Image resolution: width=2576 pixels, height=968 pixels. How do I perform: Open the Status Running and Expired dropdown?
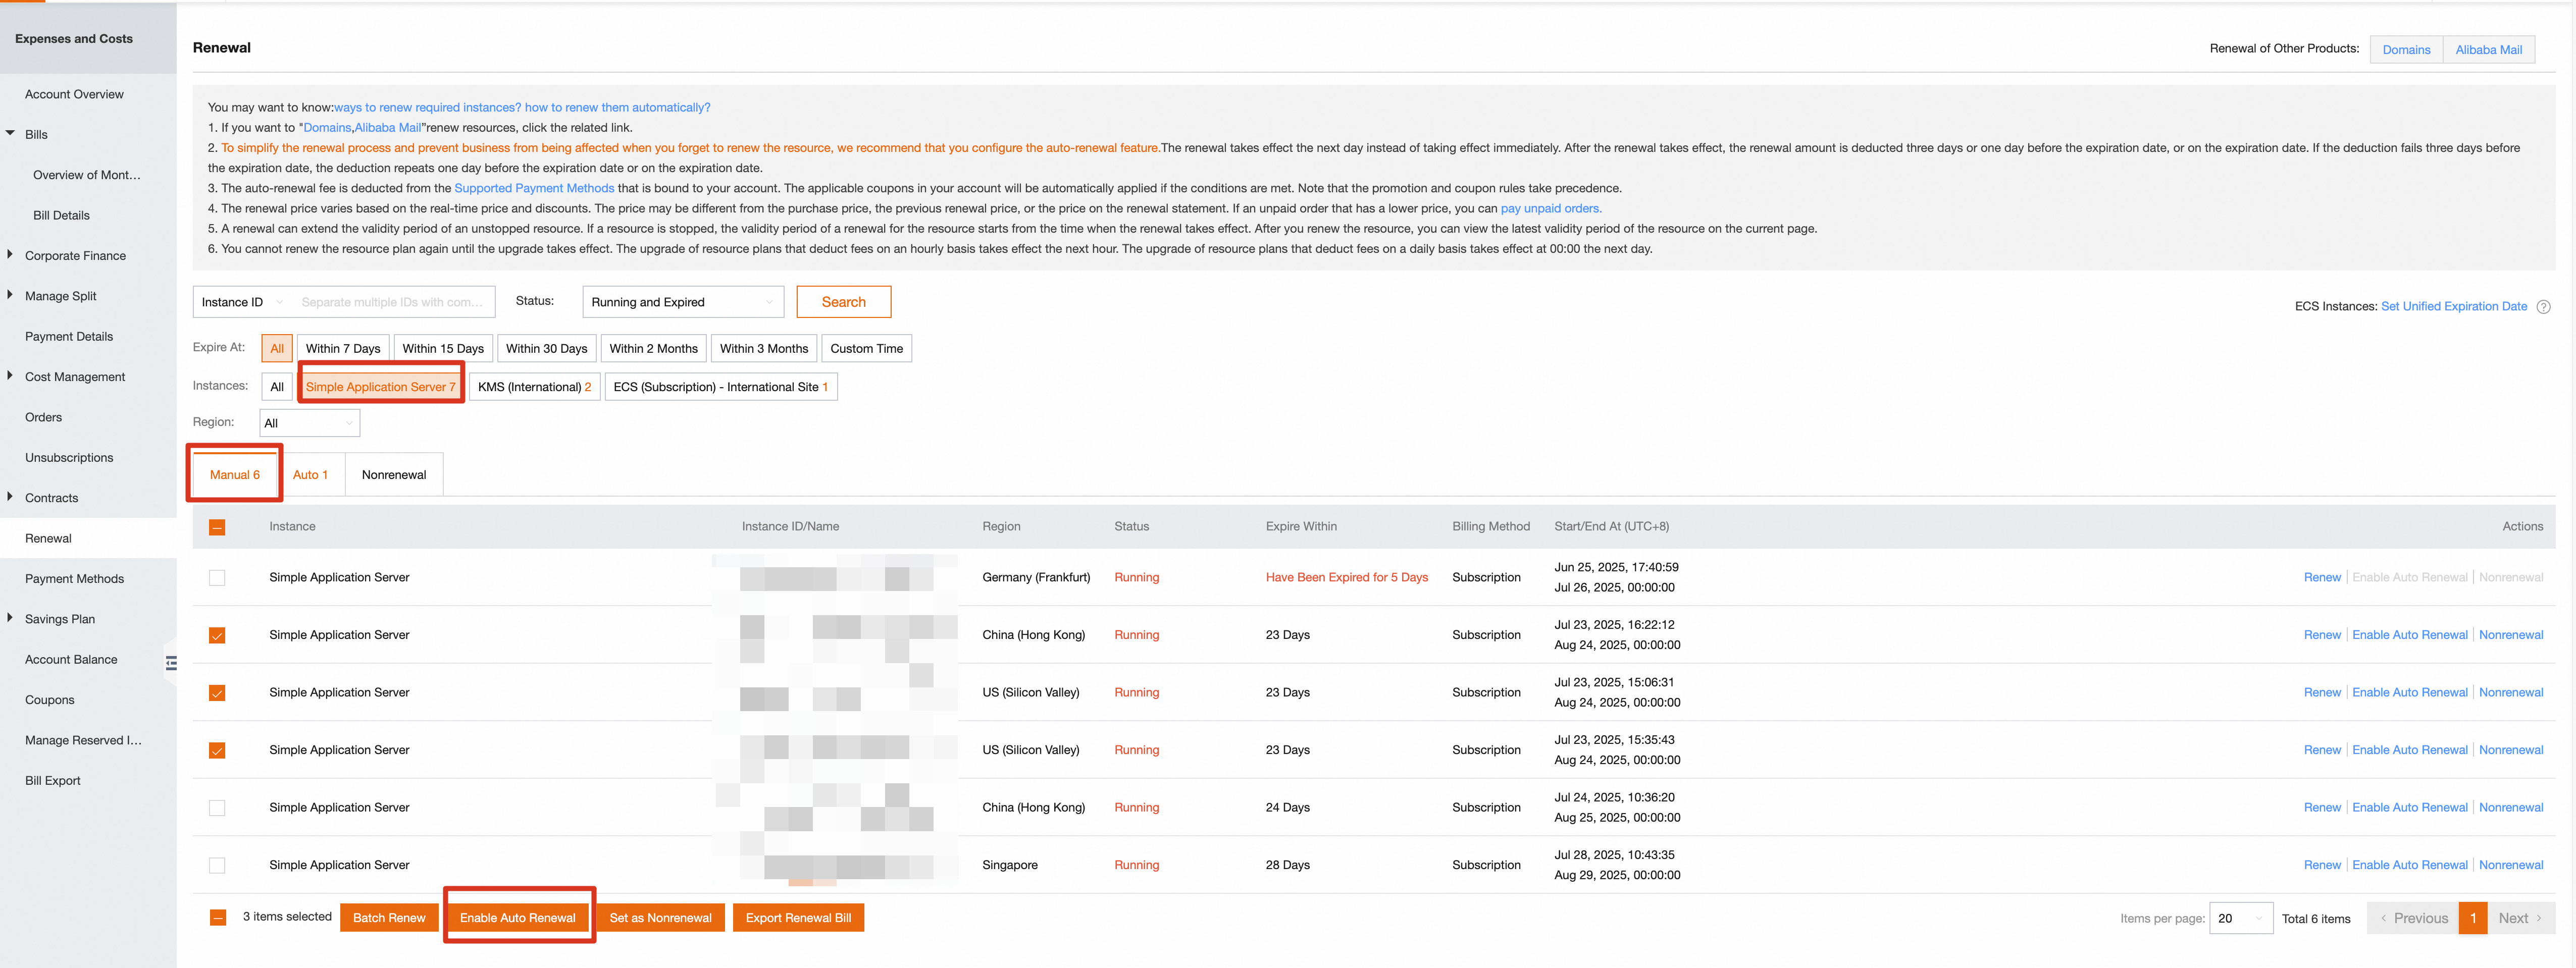(x=683, y=302)
